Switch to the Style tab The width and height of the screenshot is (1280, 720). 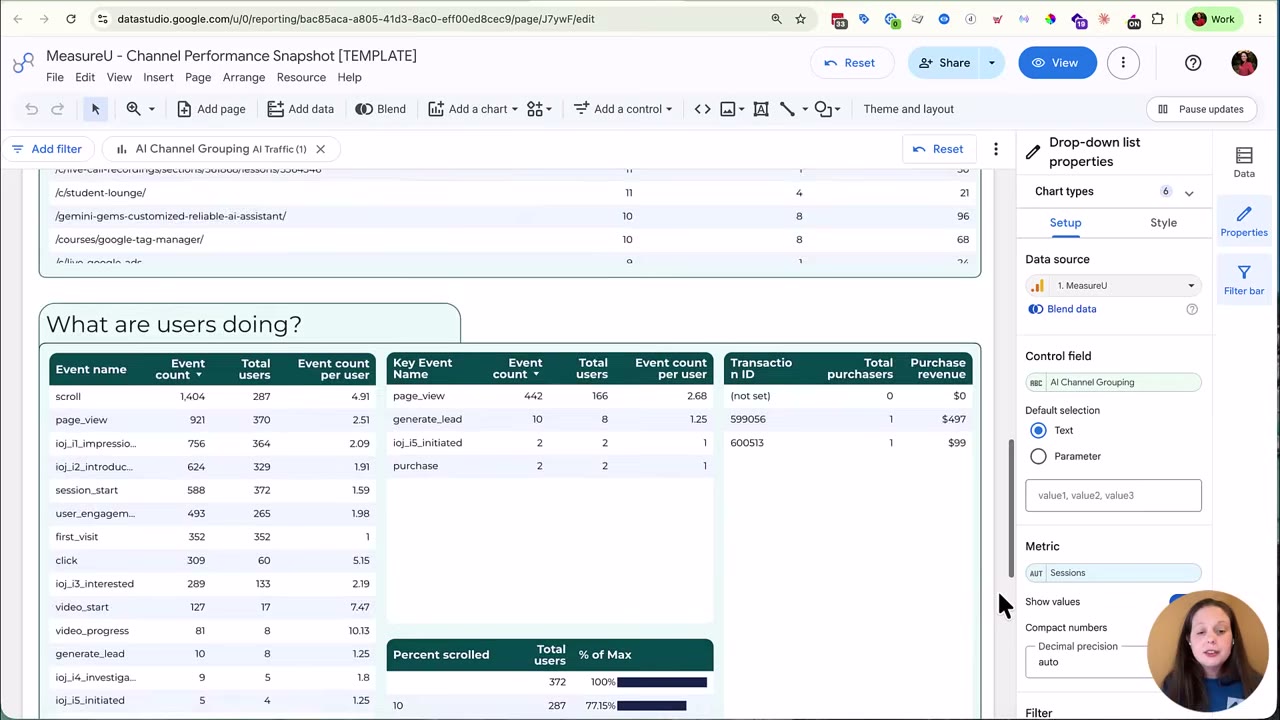1163,223
